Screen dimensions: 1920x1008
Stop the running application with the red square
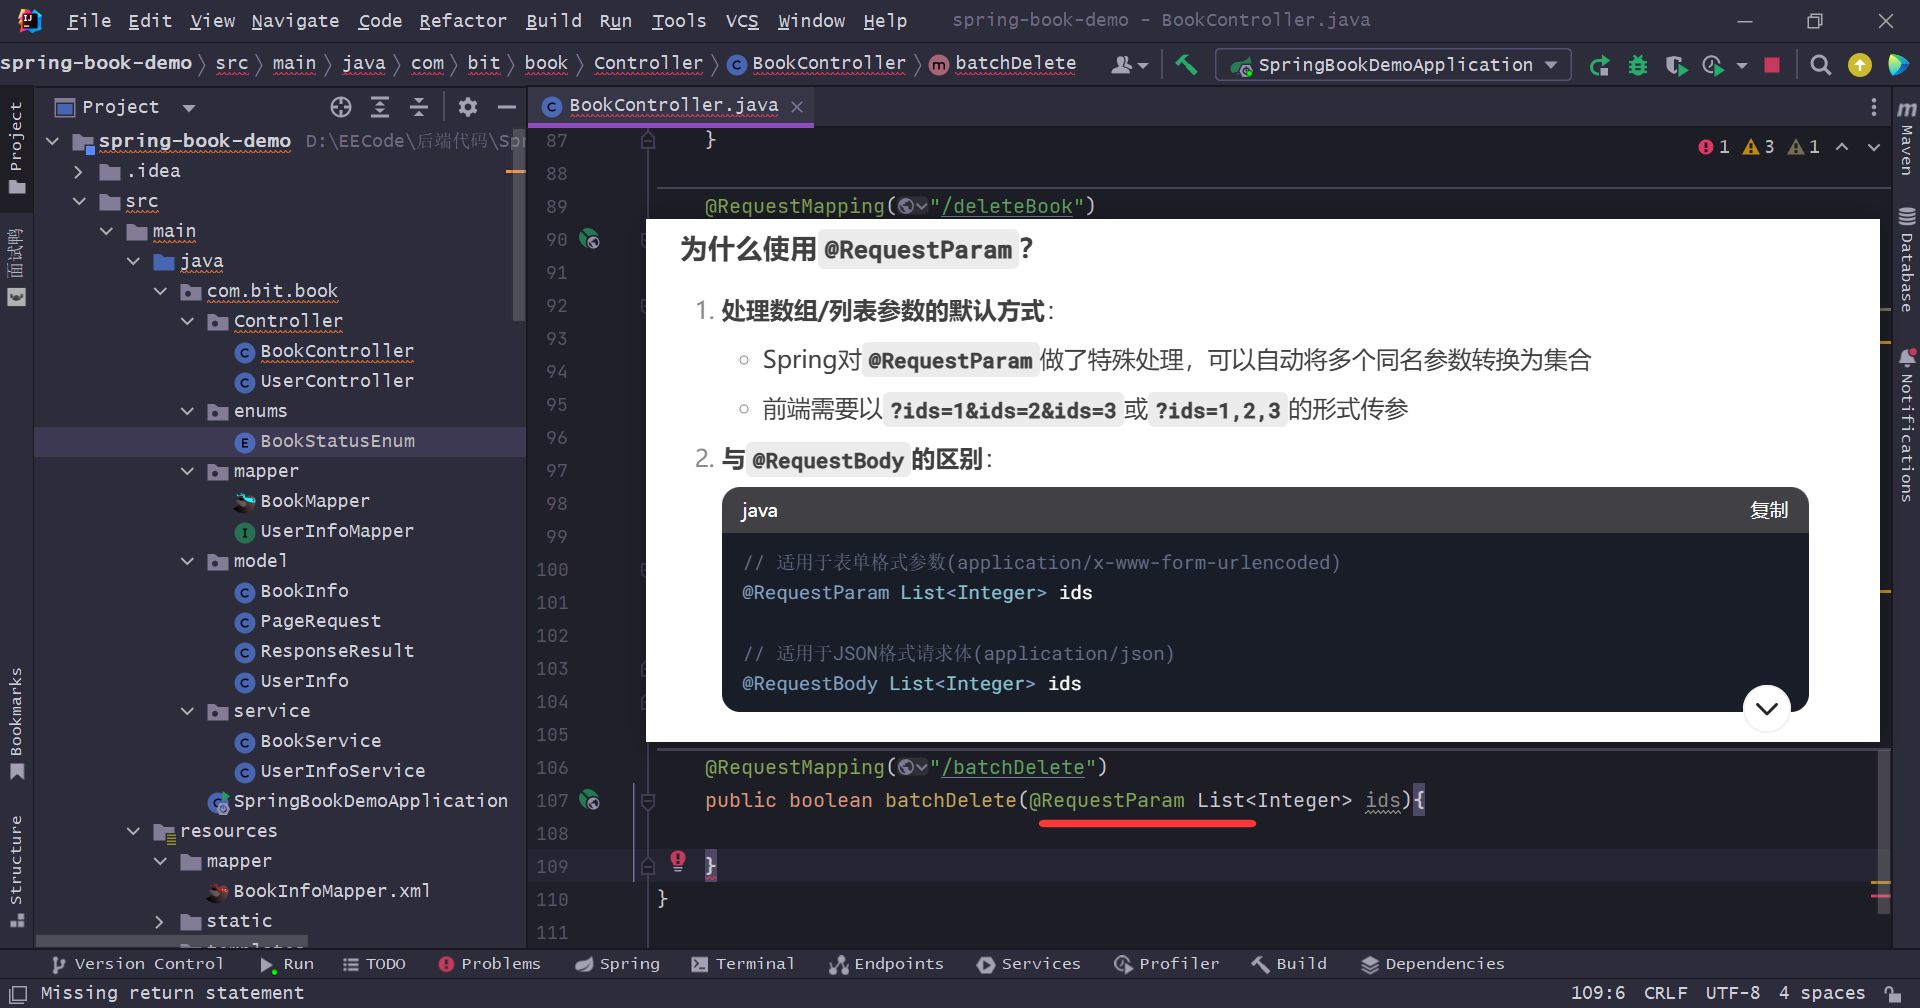(1772, 65)
